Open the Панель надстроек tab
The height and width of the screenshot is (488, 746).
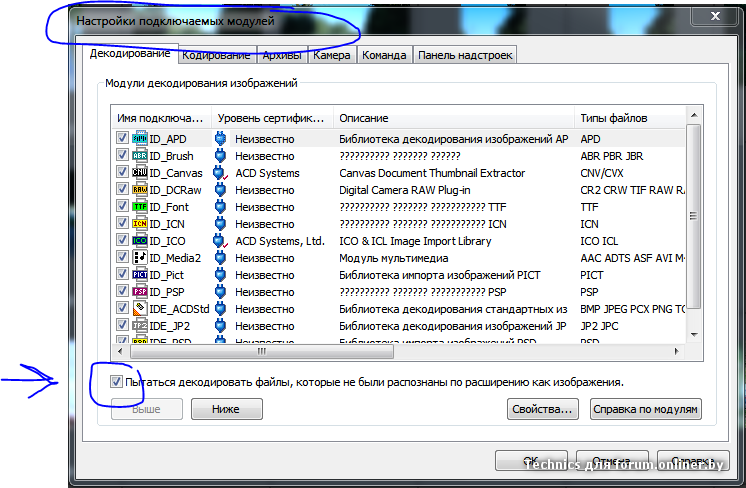[465, 55]
